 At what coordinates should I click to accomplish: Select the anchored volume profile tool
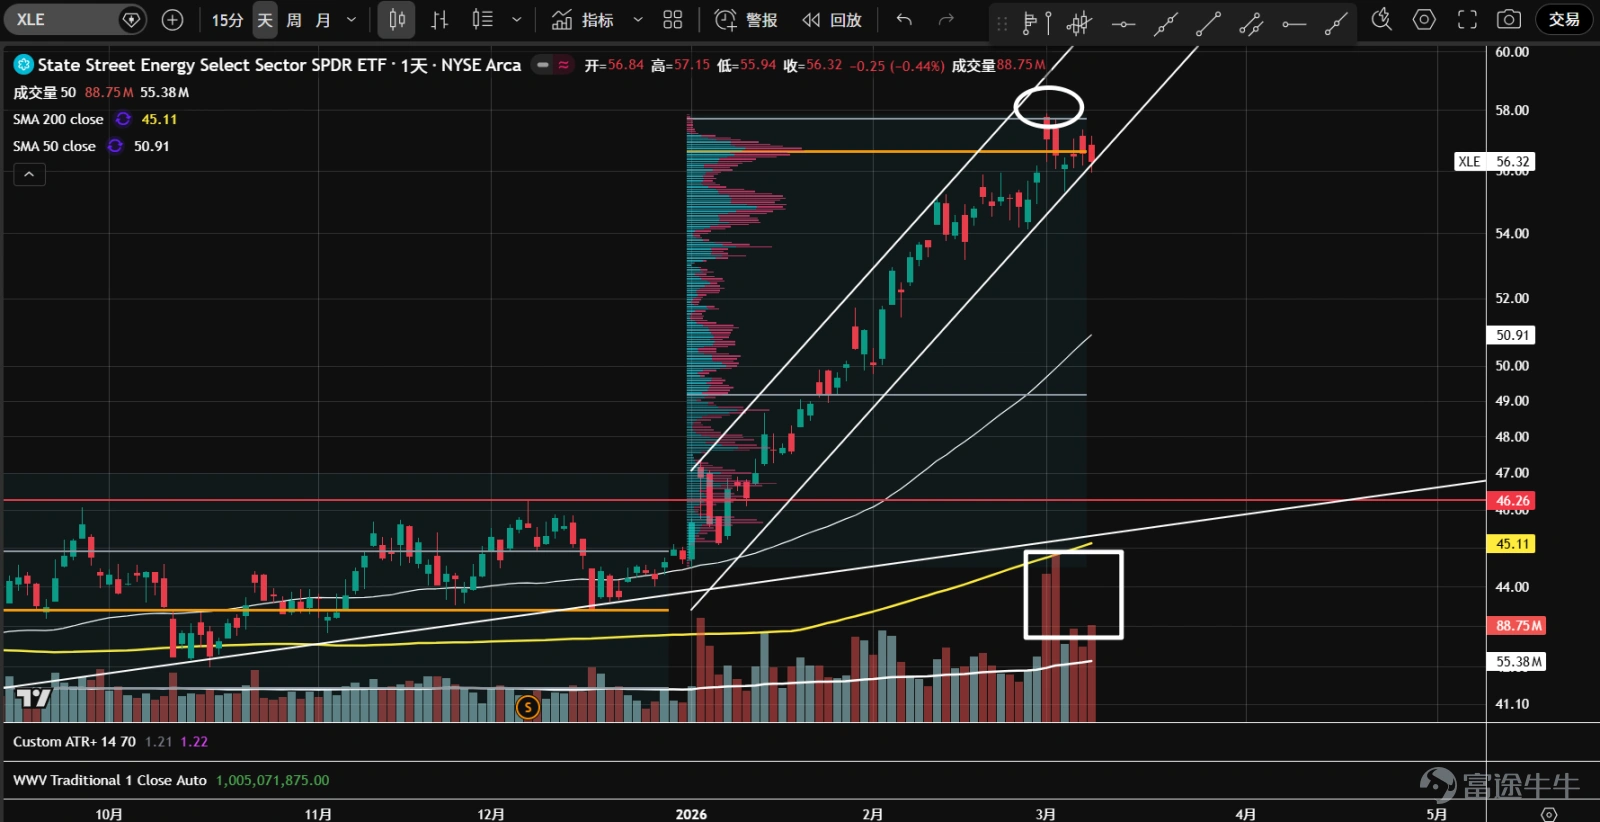tap(1037, 21)
